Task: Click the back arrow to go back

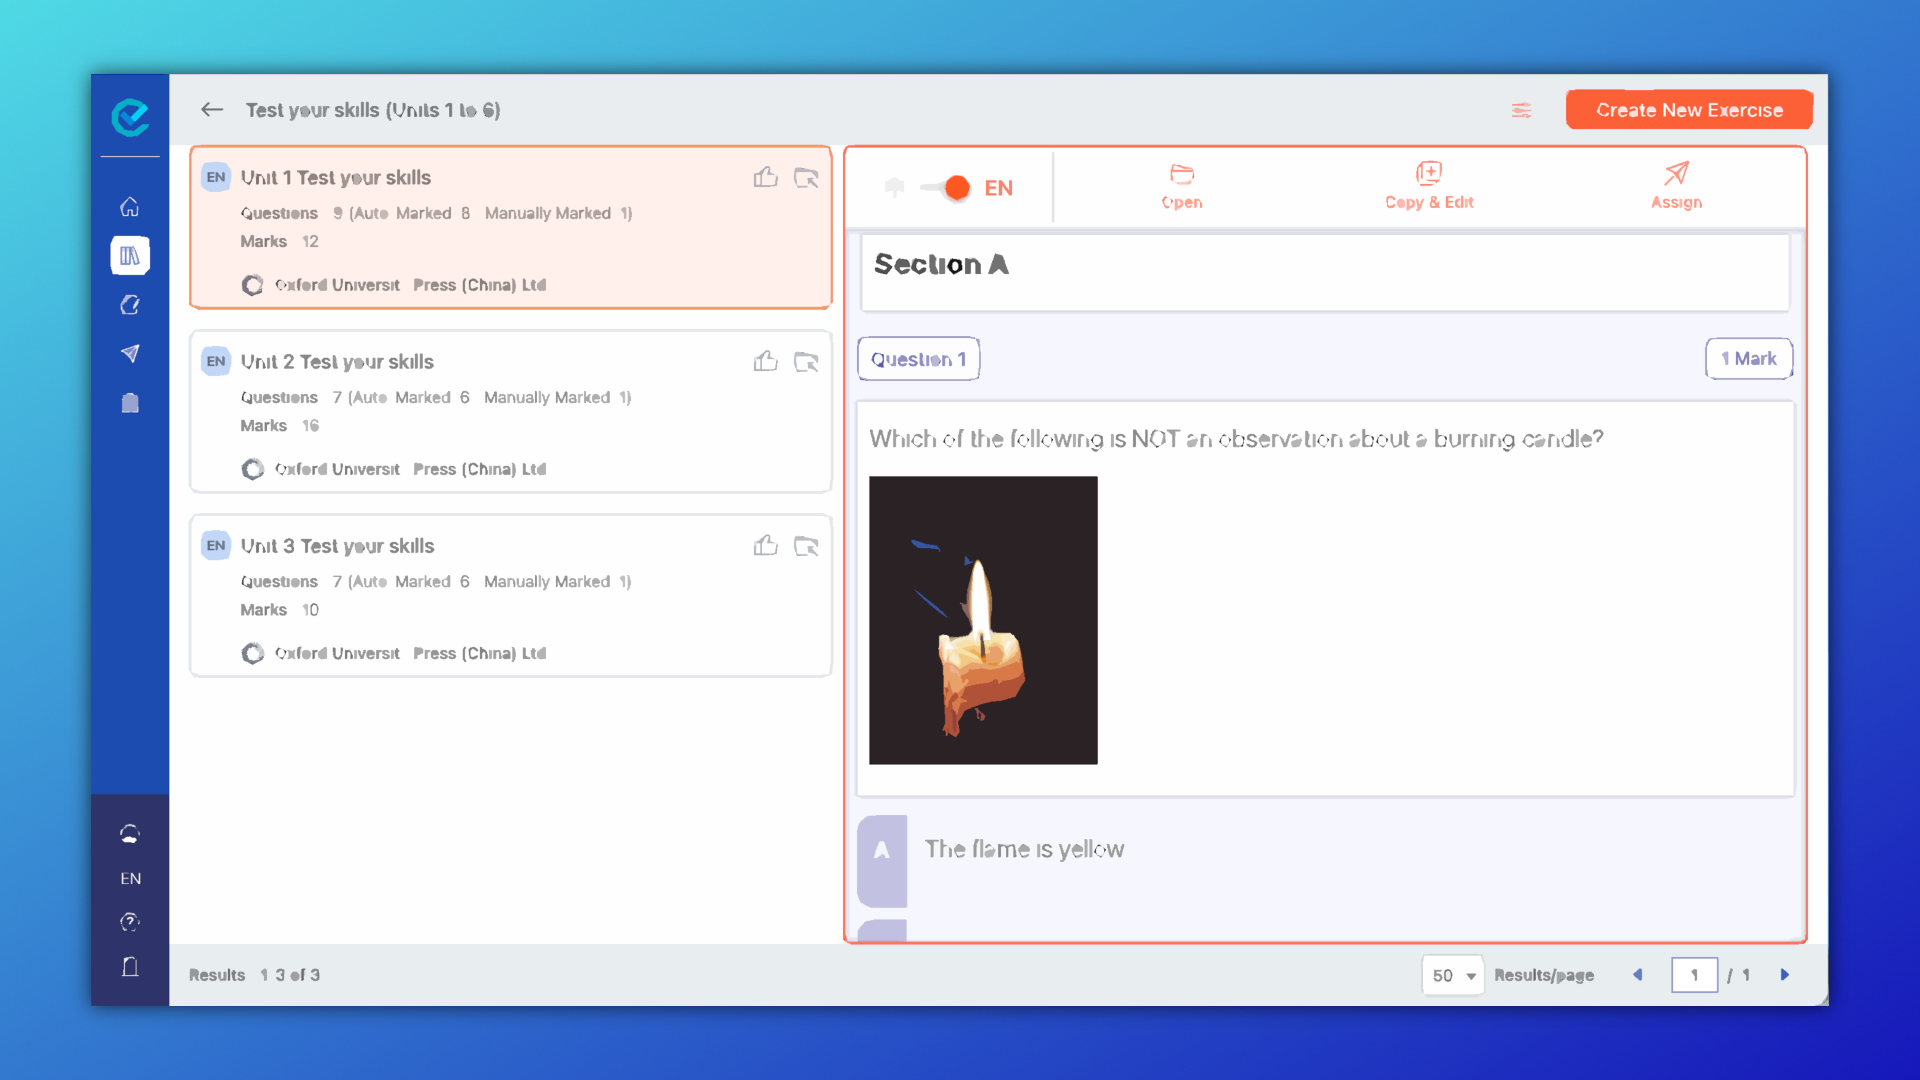Action: click(211, 108)
